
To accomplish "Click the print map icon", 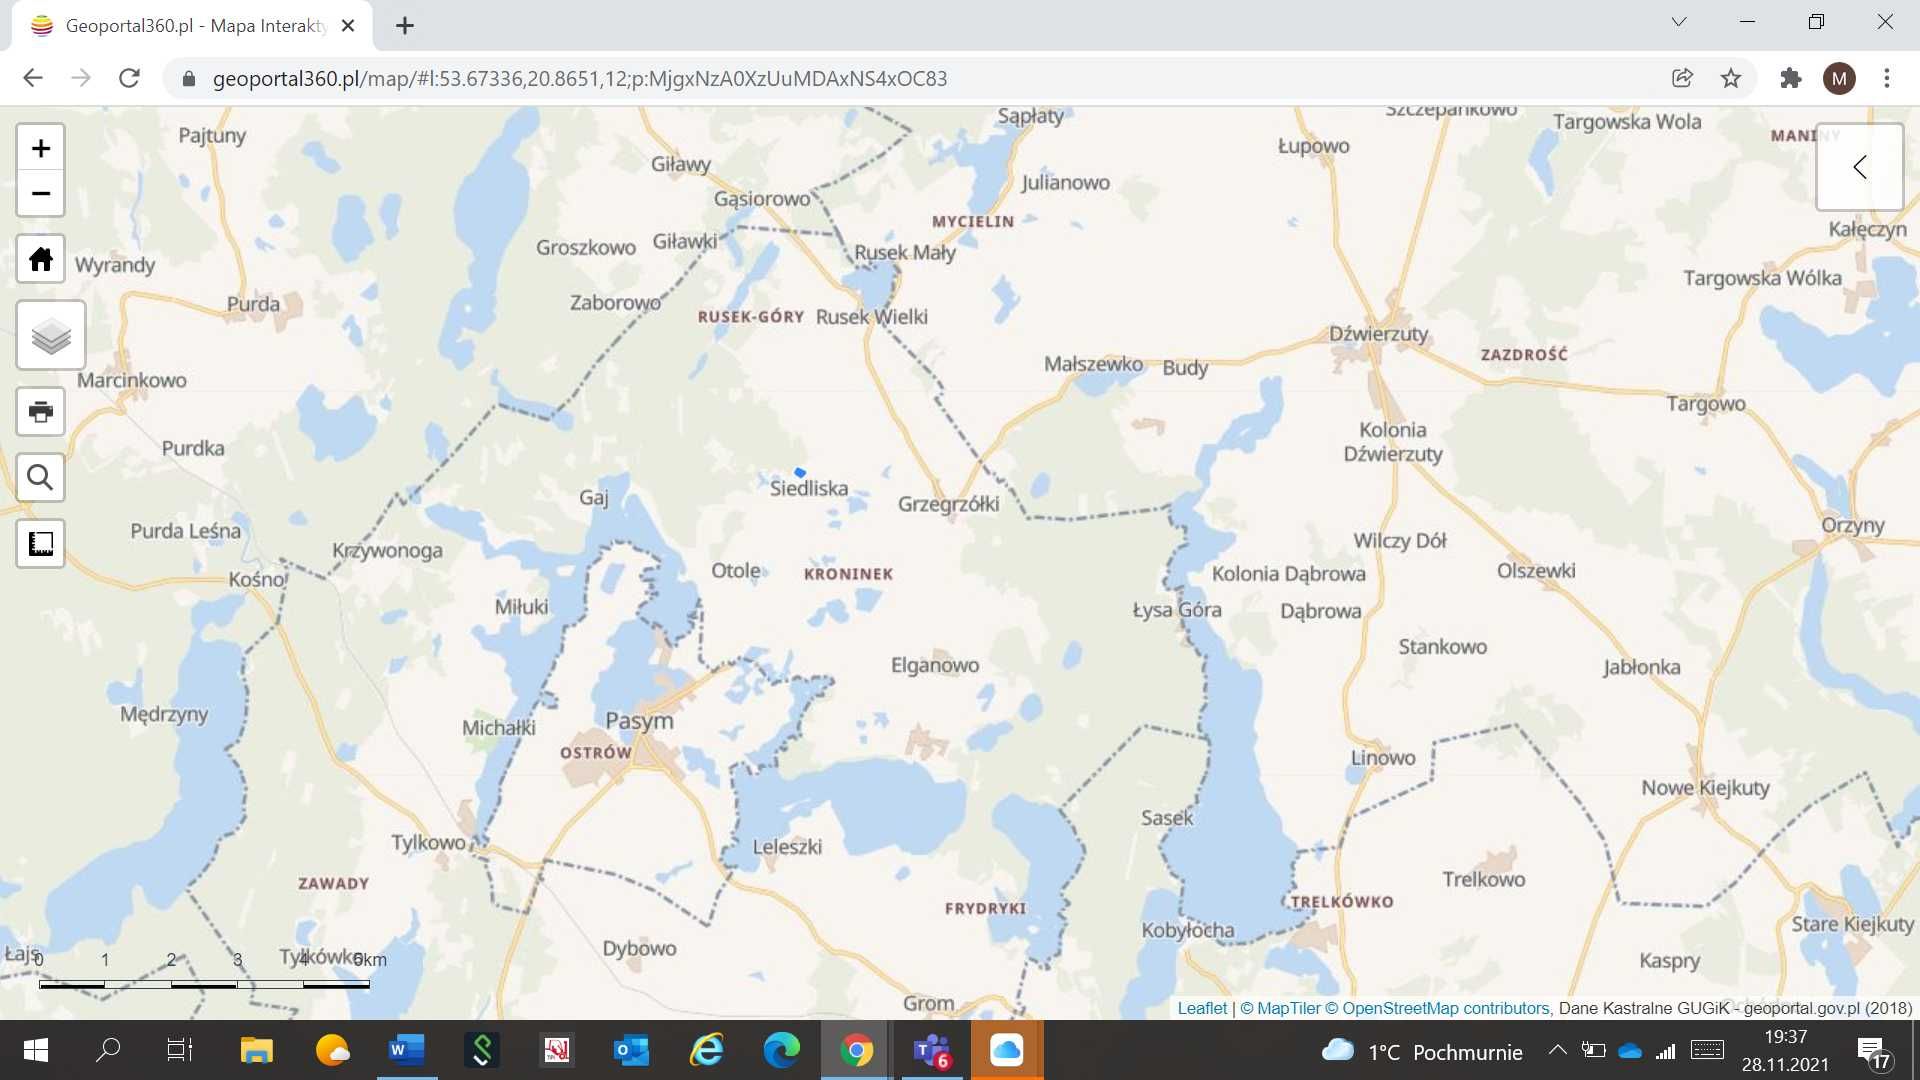I will point(41,411).
